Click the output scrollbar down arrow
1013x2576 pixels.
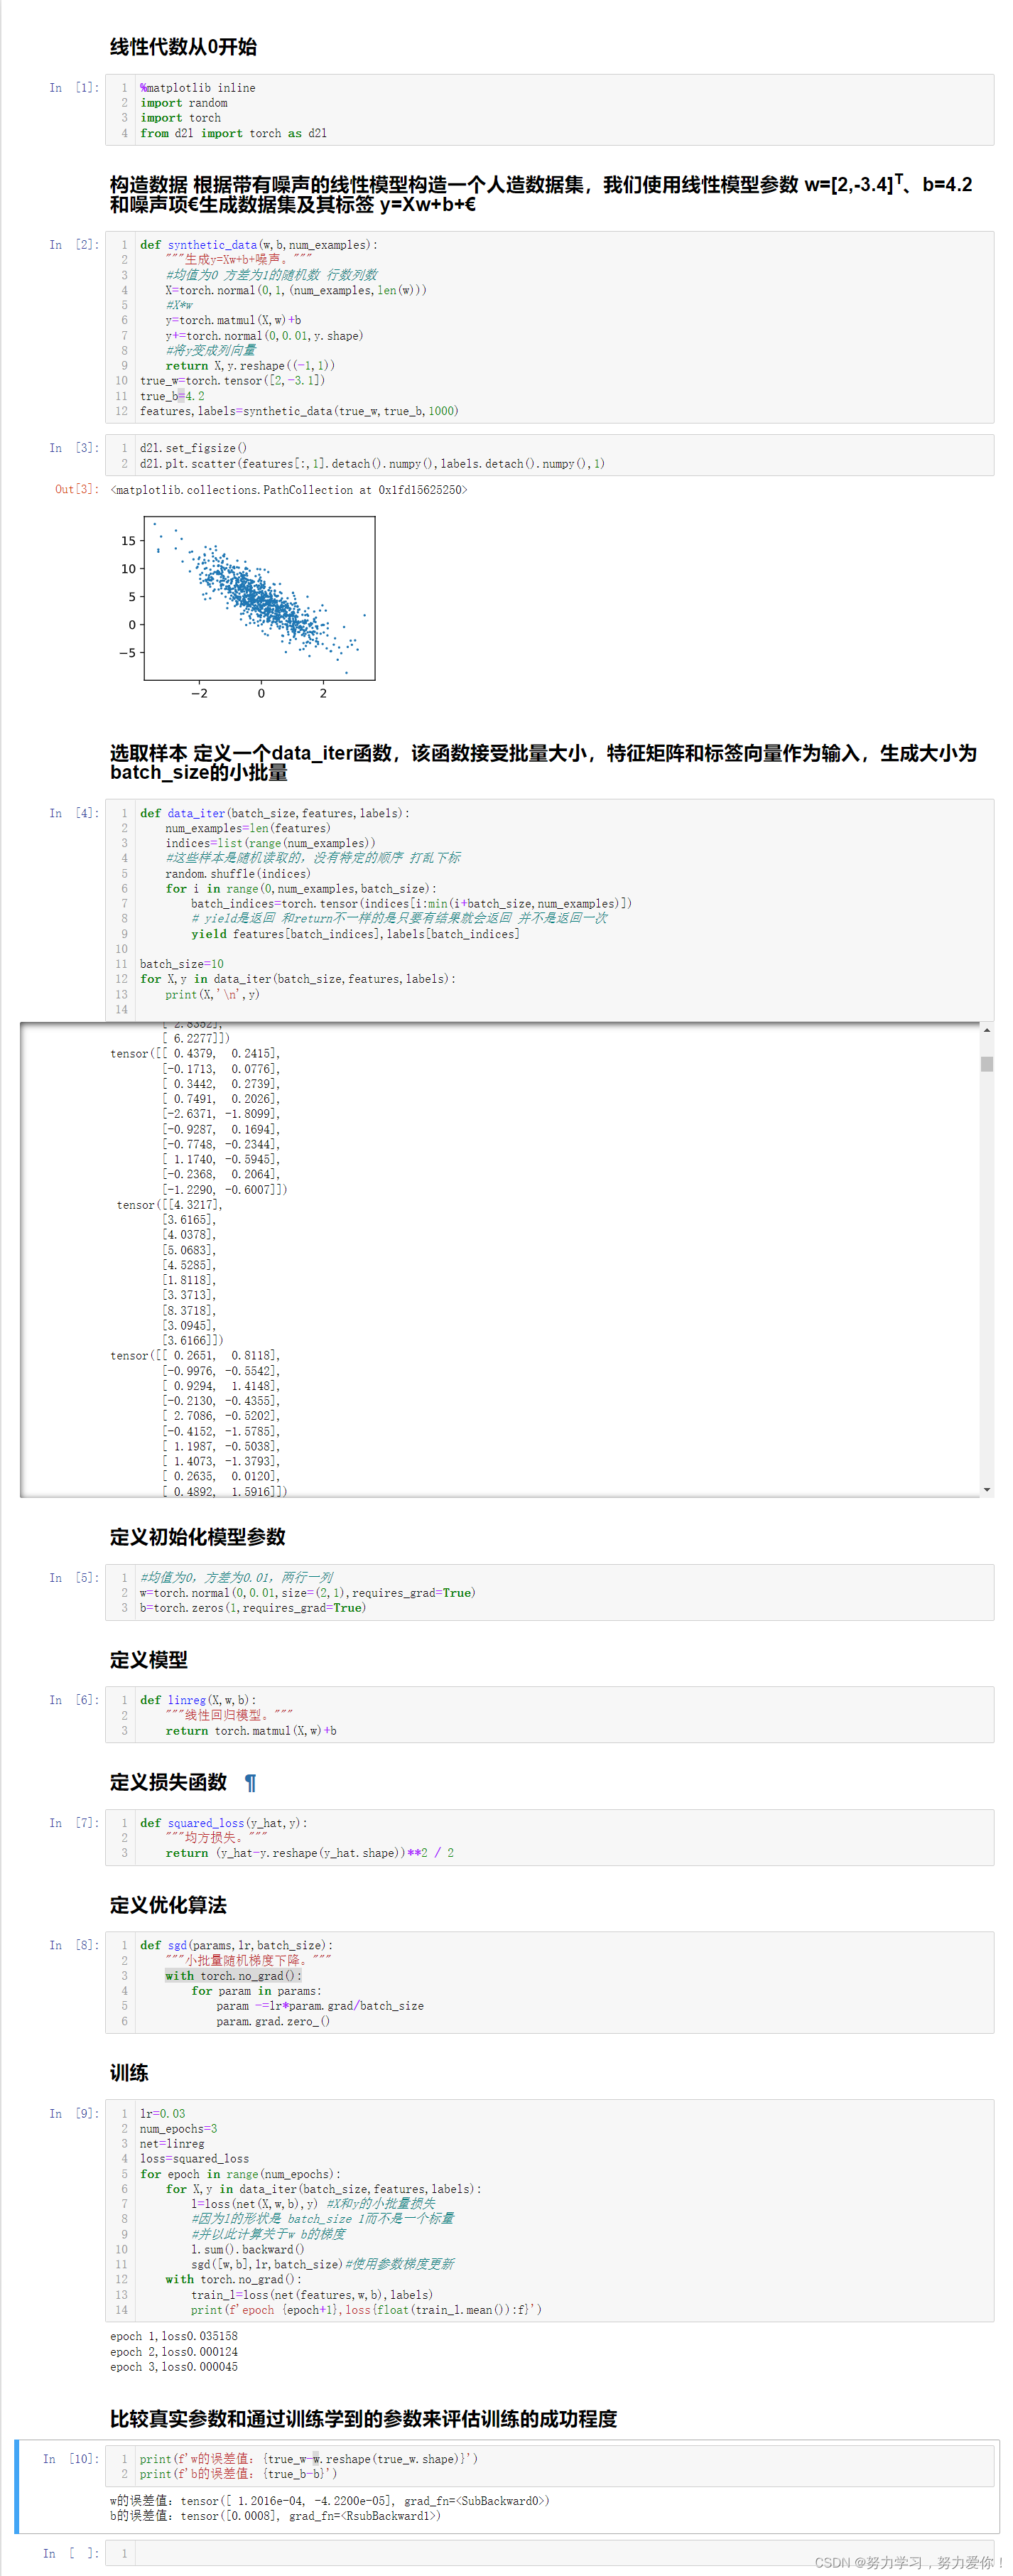(x=986, y=1489)
